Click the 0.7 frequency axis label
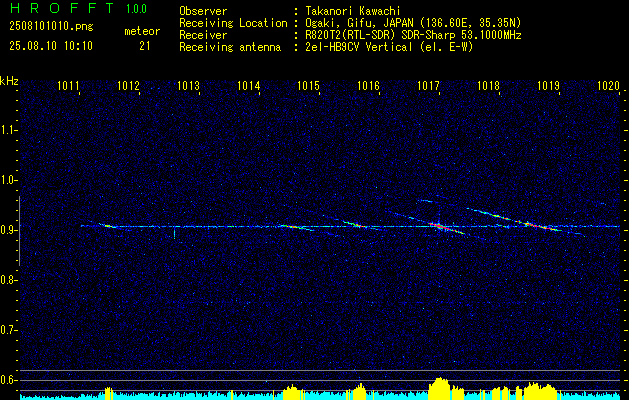 pyautogui.click(x=8, y=330)
